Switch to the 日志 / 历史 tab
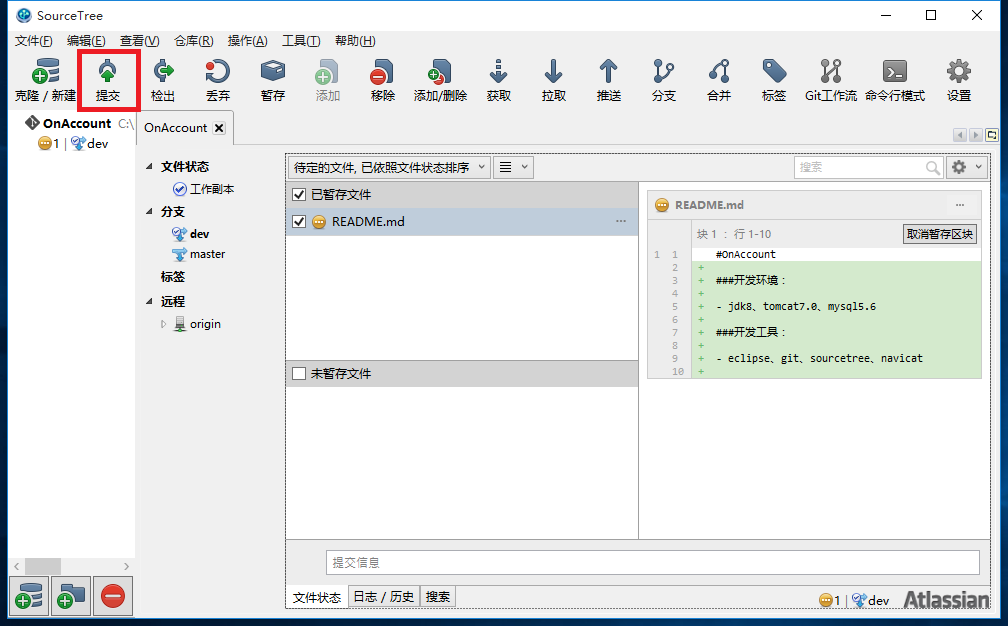 point(384,596)
